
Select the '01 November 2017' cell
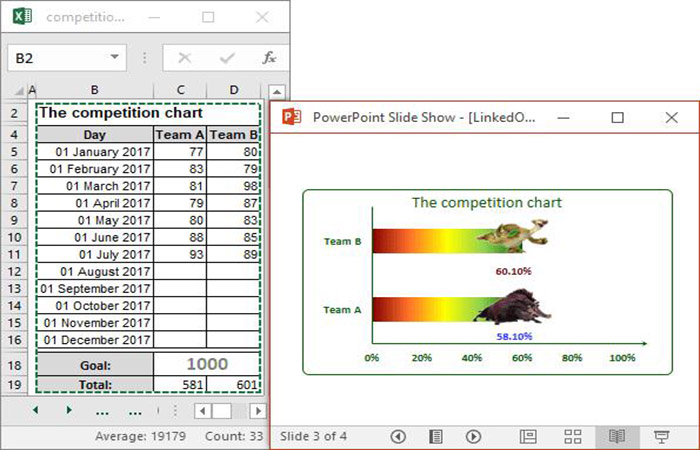(x=95, y=323)
